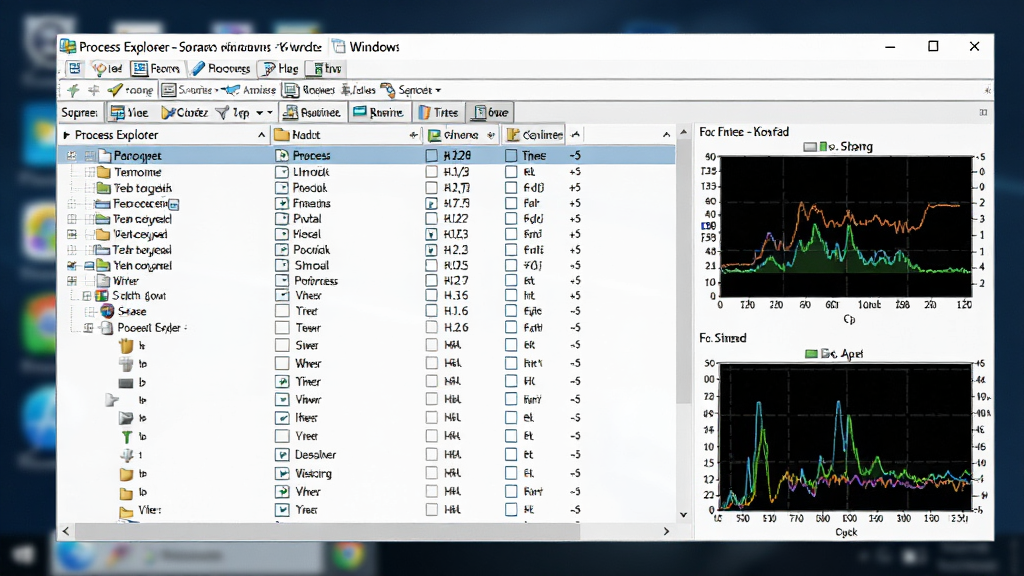1024x576 pixels.
Task: Click the green checkmark icon in the second toolbar
Action: (x=115, y=90)
